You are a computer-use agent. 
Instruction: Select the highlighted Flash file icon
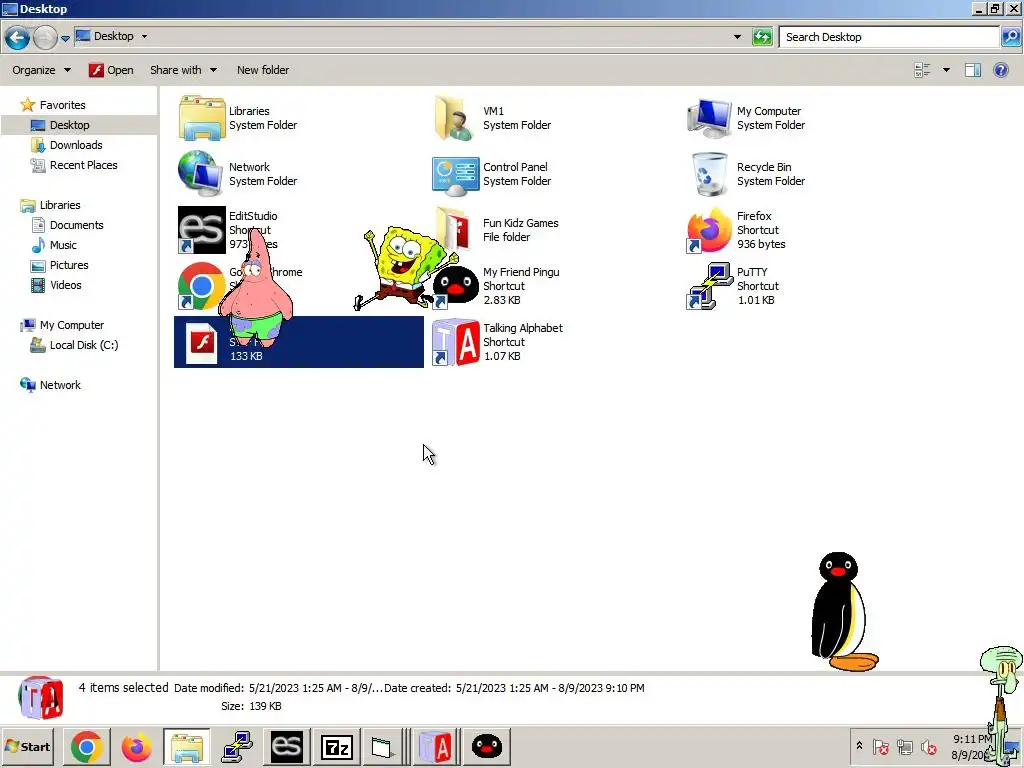[202, 343]
